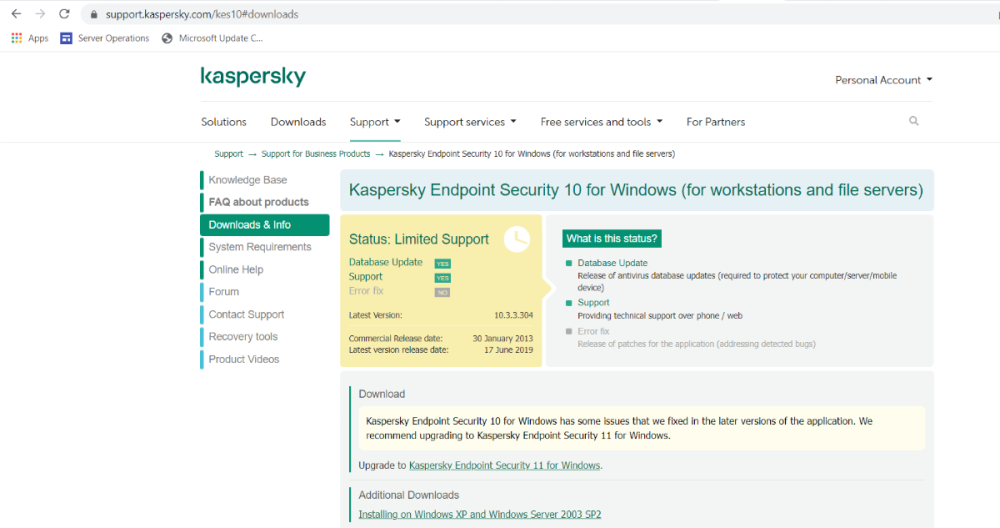Image resolution: width=1000 pixels, height=528 pixels.
Task: Click the Support breadcrumb link
Action: coord(228,154)
